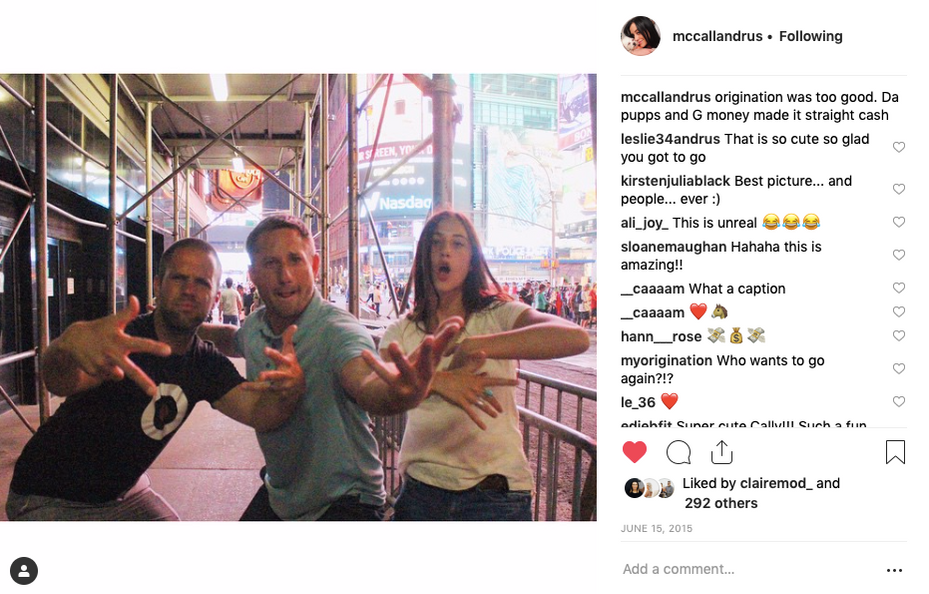Viewport: 929px width, 594px height.
Task: Open the hann__rose commenter profile
Action: coord(661,336)
